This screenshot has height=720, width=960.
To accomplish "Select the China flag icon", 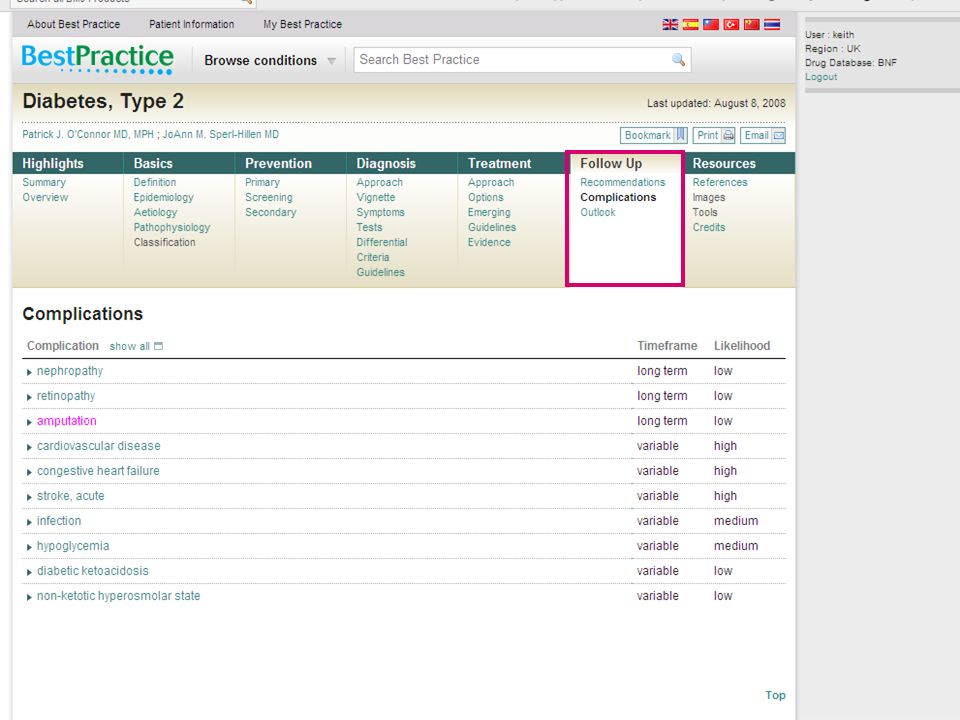I will point(752,24).
